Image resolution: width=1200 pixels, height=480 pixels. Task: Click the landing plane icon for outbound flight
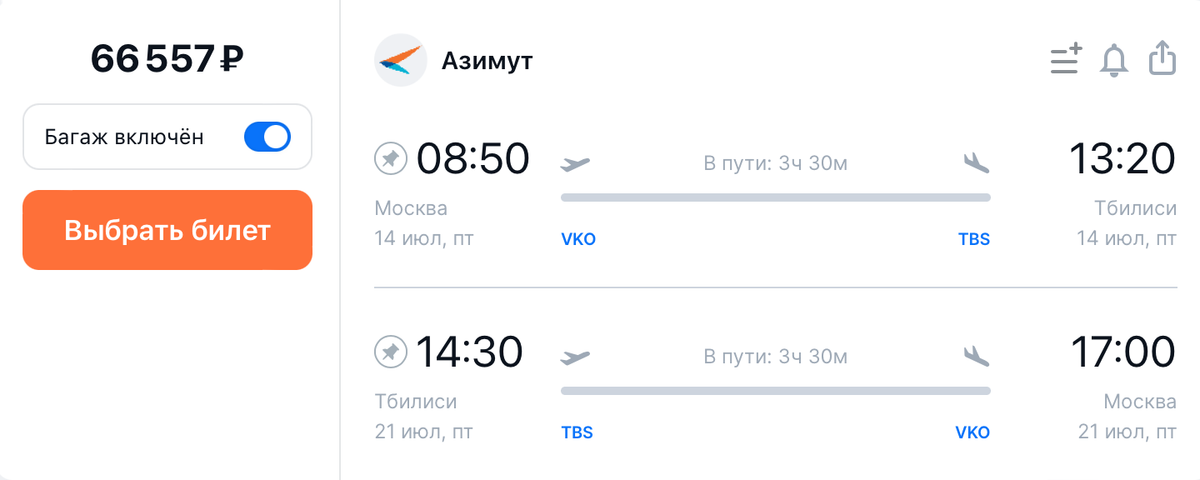(976, 163)
